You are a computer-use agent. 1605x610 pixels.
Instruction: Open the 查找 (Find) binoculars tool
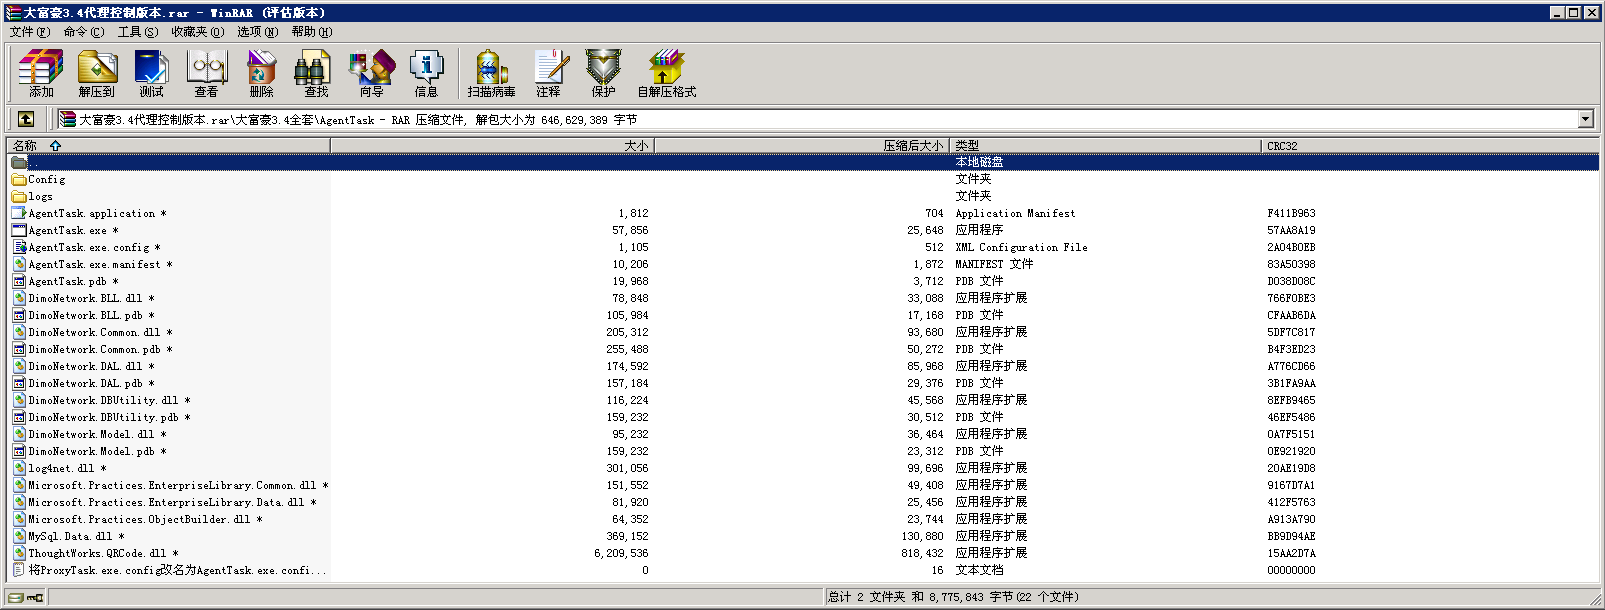316,74
